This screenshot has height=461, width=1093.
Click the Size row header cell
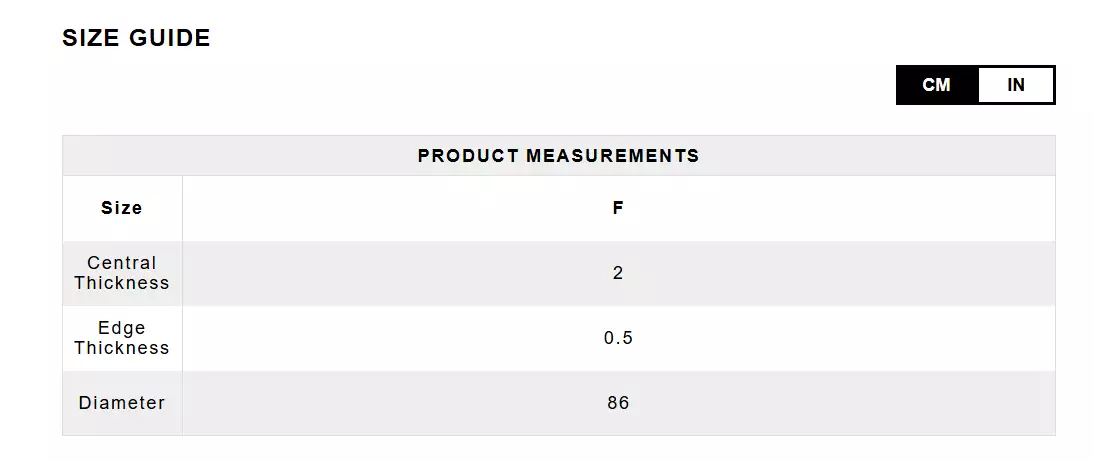pyautogui.click(x=122, y=208)
